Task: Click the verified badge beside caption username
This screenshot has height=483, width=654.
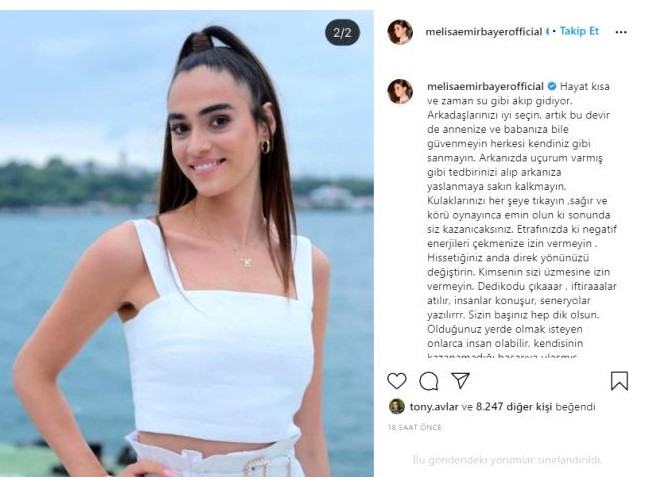Action: (552, 86)
